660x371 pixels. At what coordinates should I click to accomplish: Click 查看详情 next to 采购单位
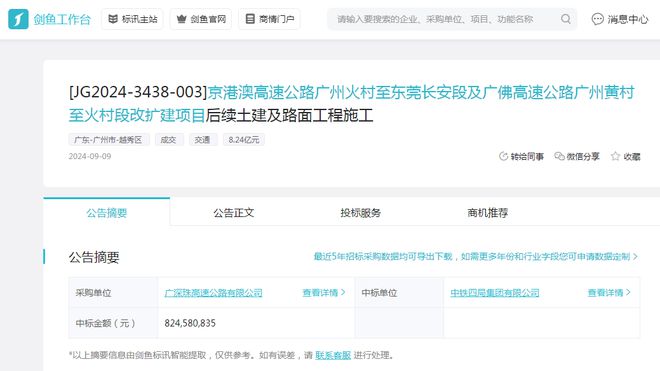coord(324,292)
